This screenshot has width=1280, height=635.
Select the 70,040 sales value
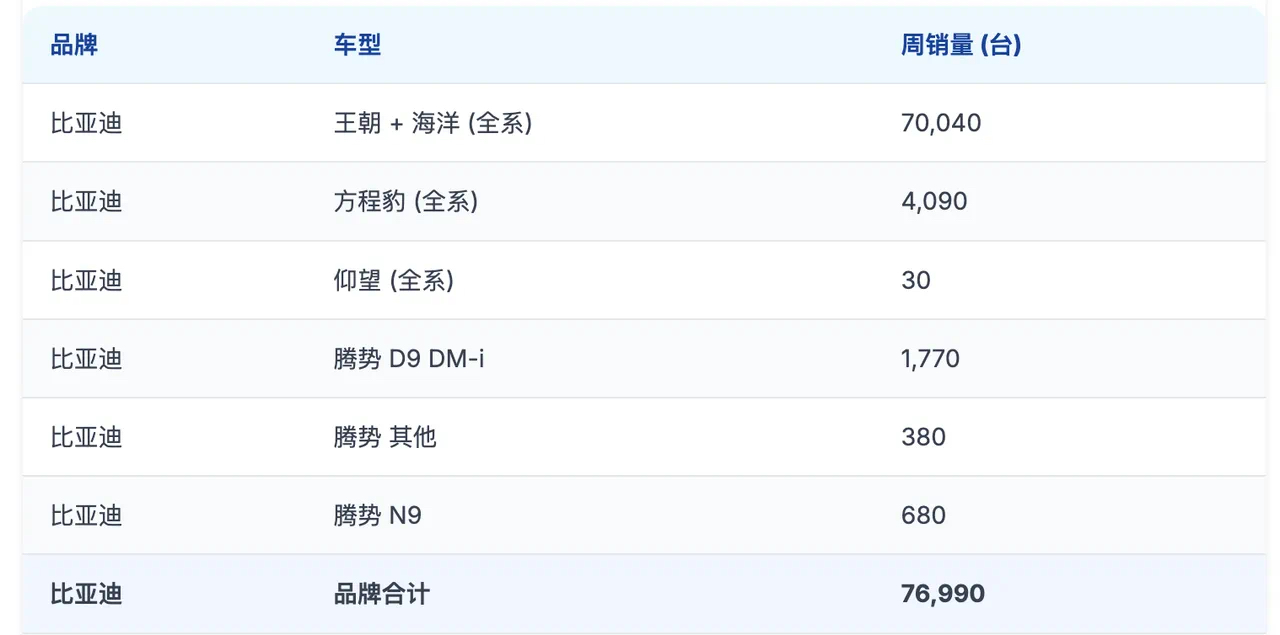tap(941, 123)
